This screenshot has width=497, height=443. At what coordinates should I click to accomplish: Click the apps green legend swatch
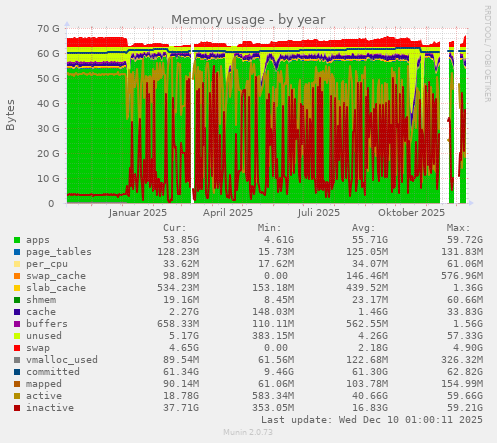pos(17,240)
